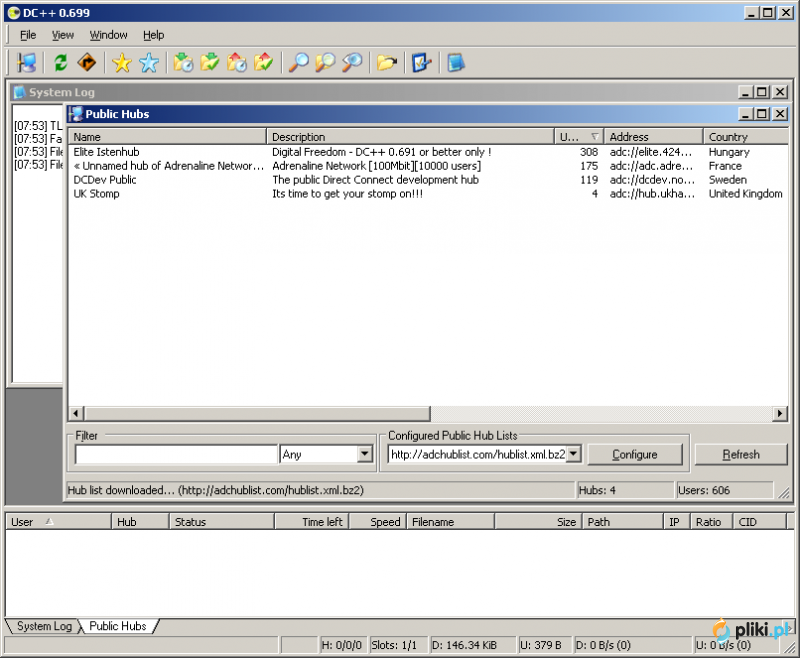The width and height of the screenshot is (800, 658).
Task: Sort hubs by Description column header
Action: point(410,137)
